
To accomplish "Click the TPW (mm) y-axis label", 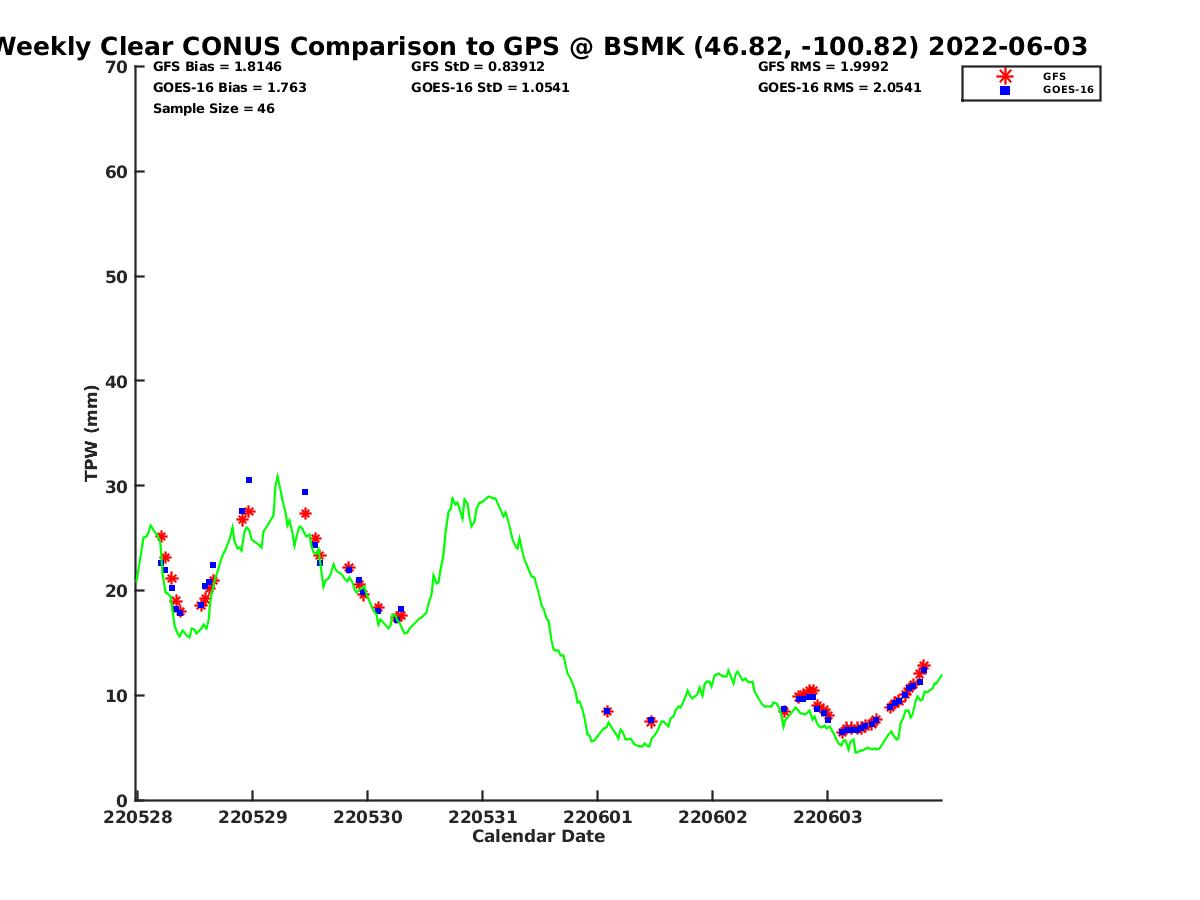I will click(x=92, y=433).
